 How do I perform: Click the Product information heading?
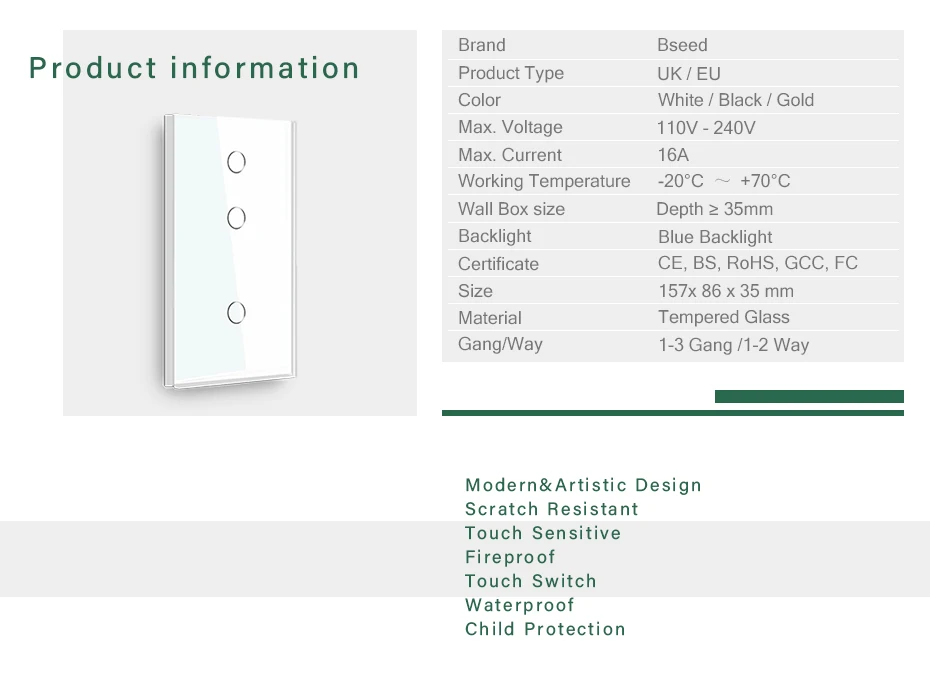click(195, 68)
